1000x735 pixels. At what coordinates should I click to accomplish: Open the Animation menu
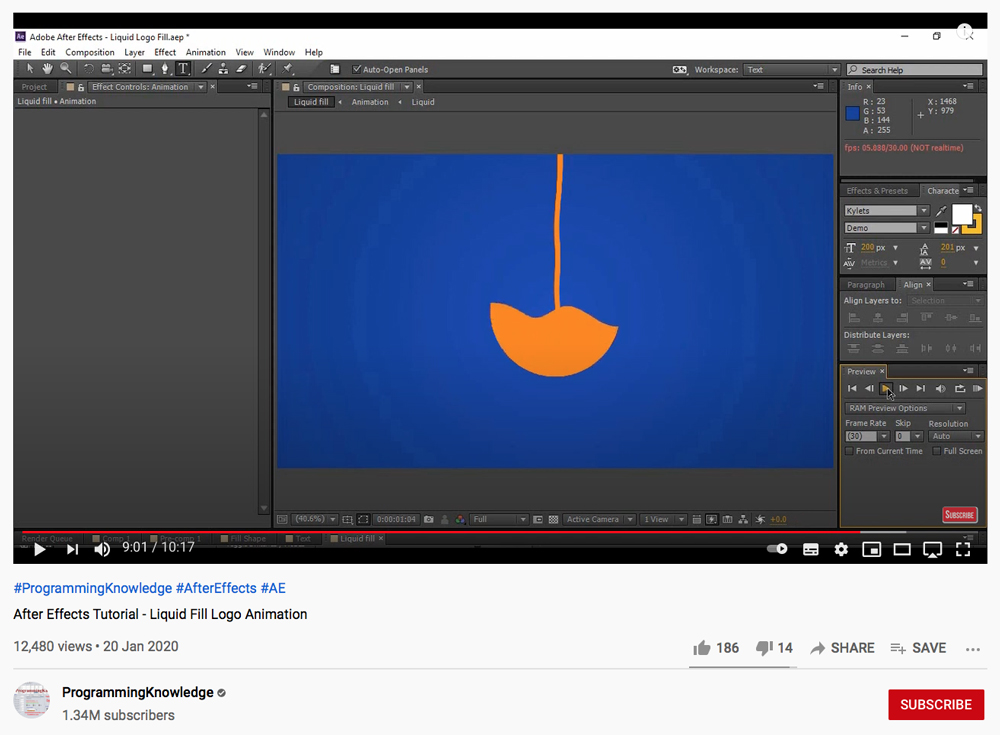coord(205,52)
